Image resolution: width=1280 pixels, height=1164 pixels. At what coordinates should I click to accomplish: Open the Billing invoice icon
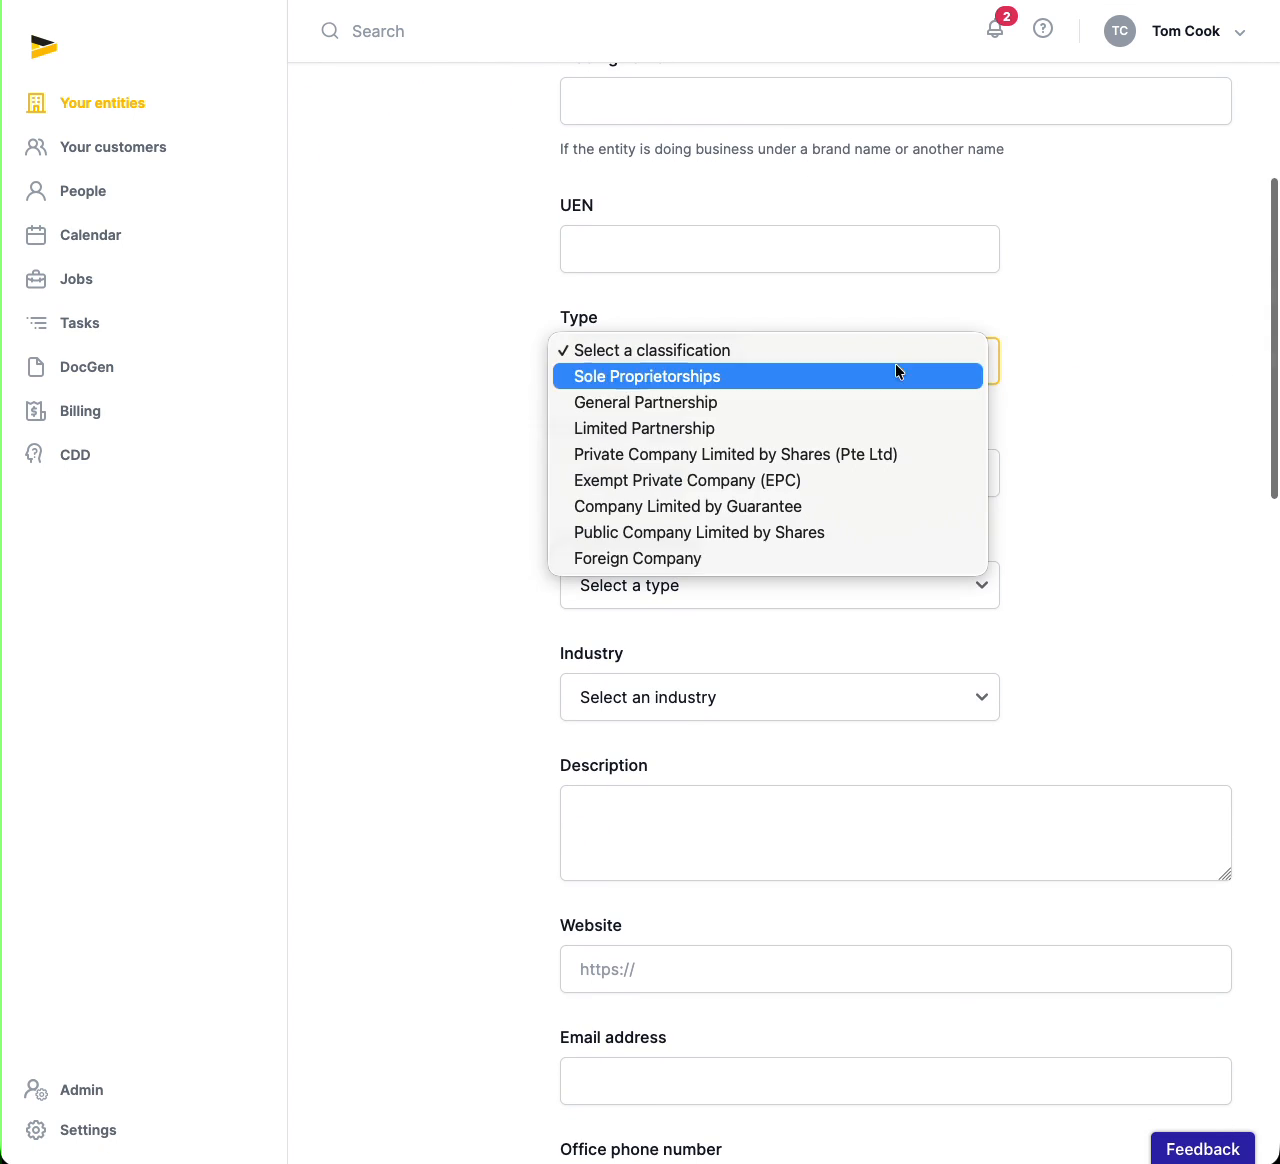coord(36,411)
